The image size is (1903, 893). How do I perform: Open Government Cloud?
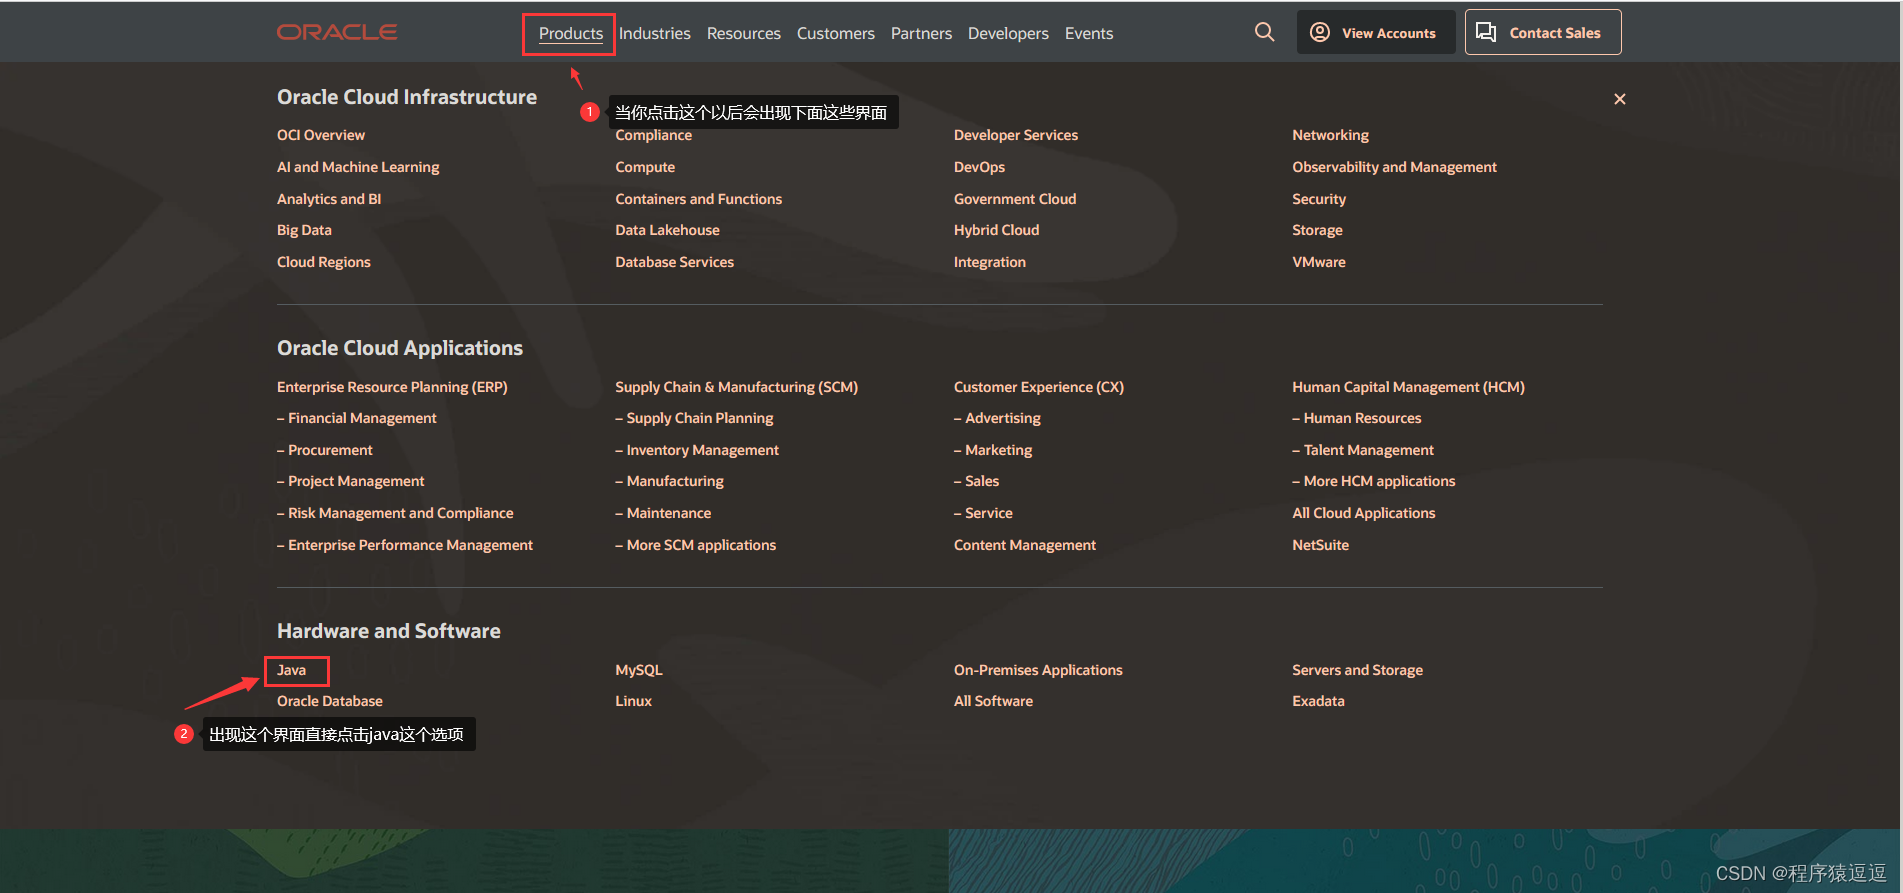tap(1015, 199)
